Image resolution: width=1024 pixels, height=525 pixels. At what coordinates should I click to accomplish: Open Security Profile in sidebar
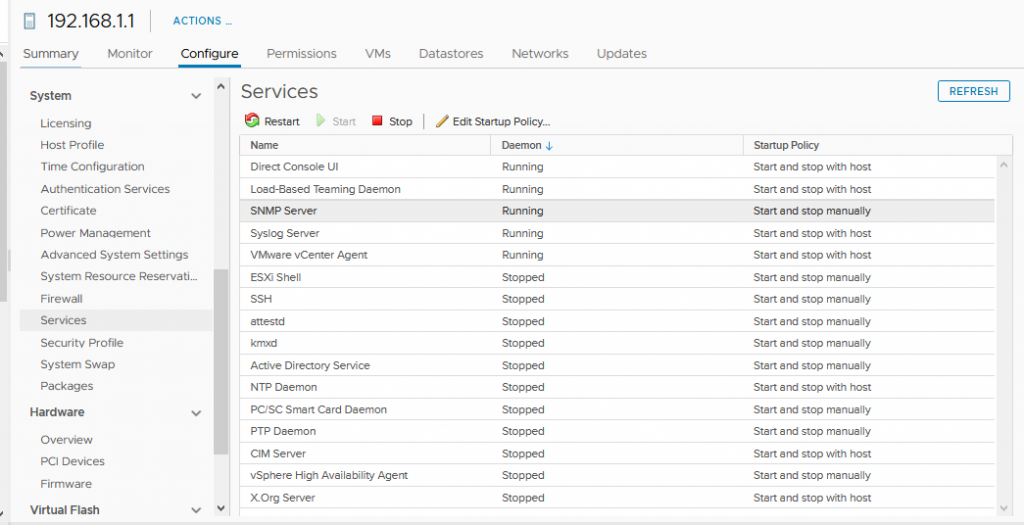[x=82, y=343]
